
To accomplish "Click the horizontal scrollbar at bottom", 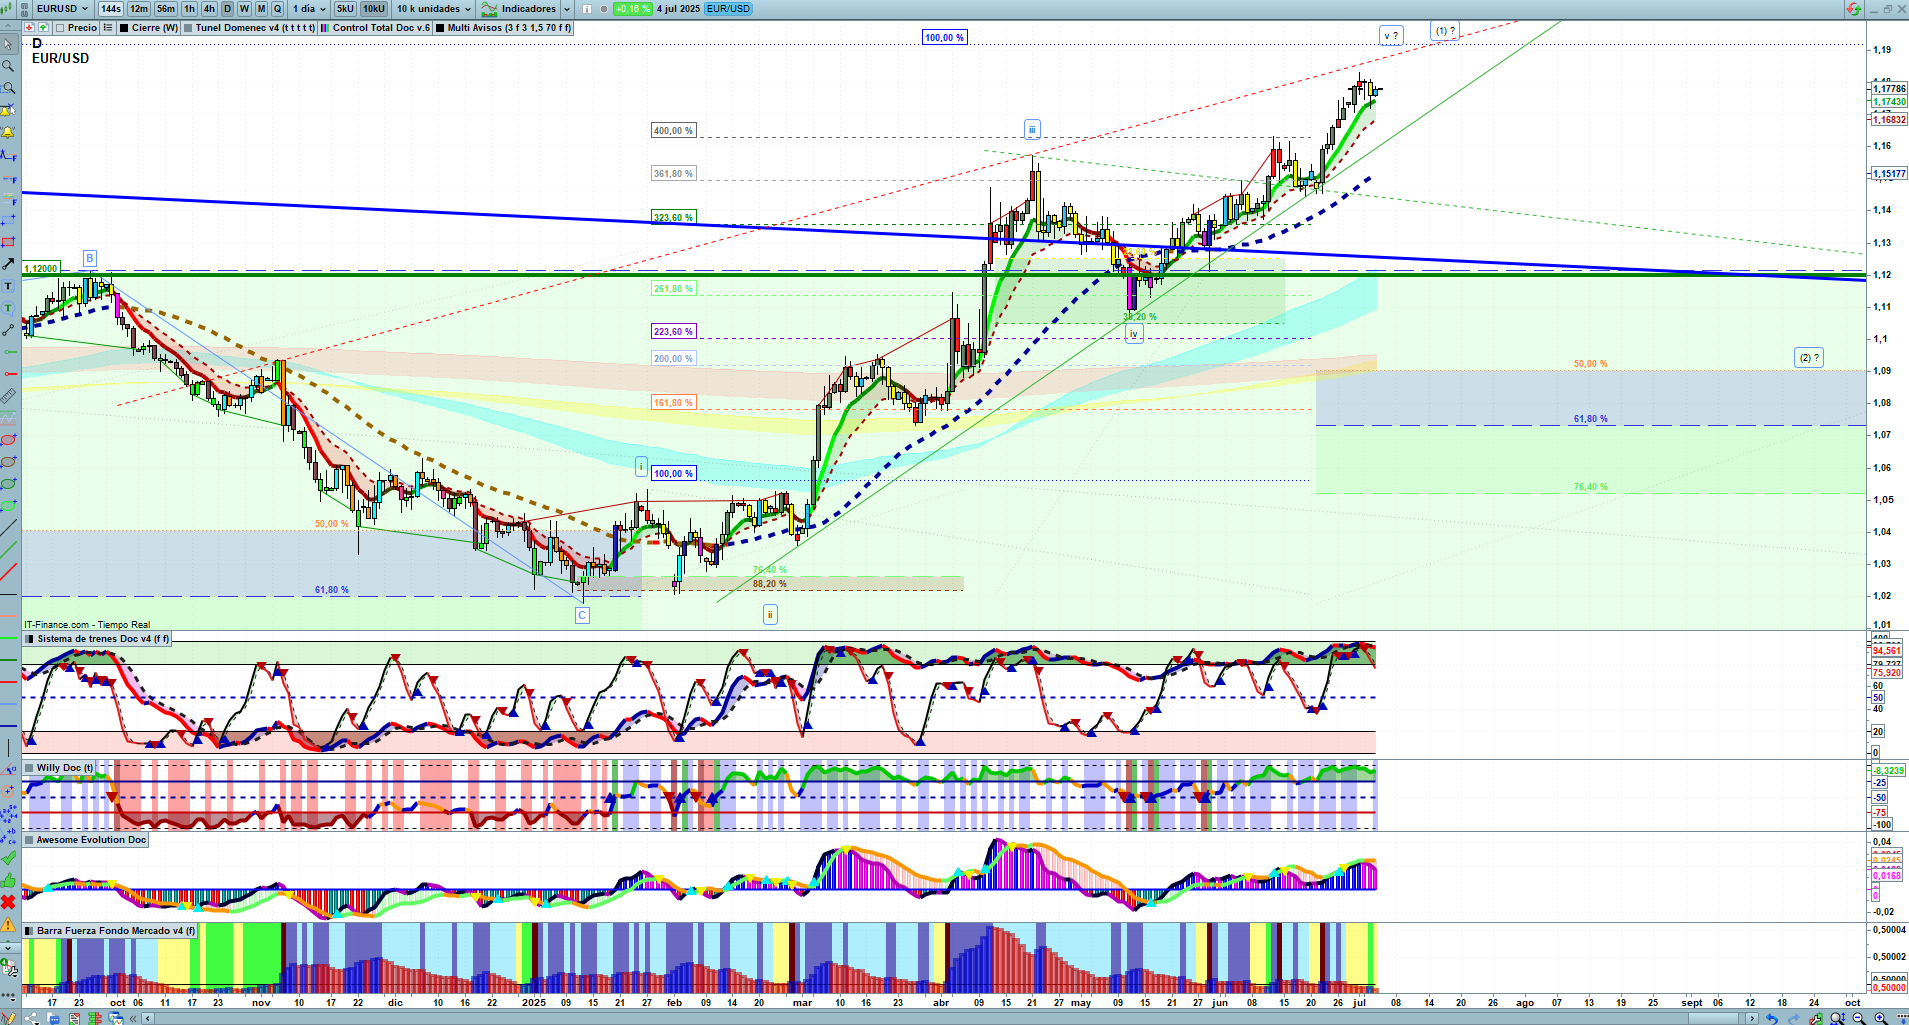I will (x=950, y=1018).
